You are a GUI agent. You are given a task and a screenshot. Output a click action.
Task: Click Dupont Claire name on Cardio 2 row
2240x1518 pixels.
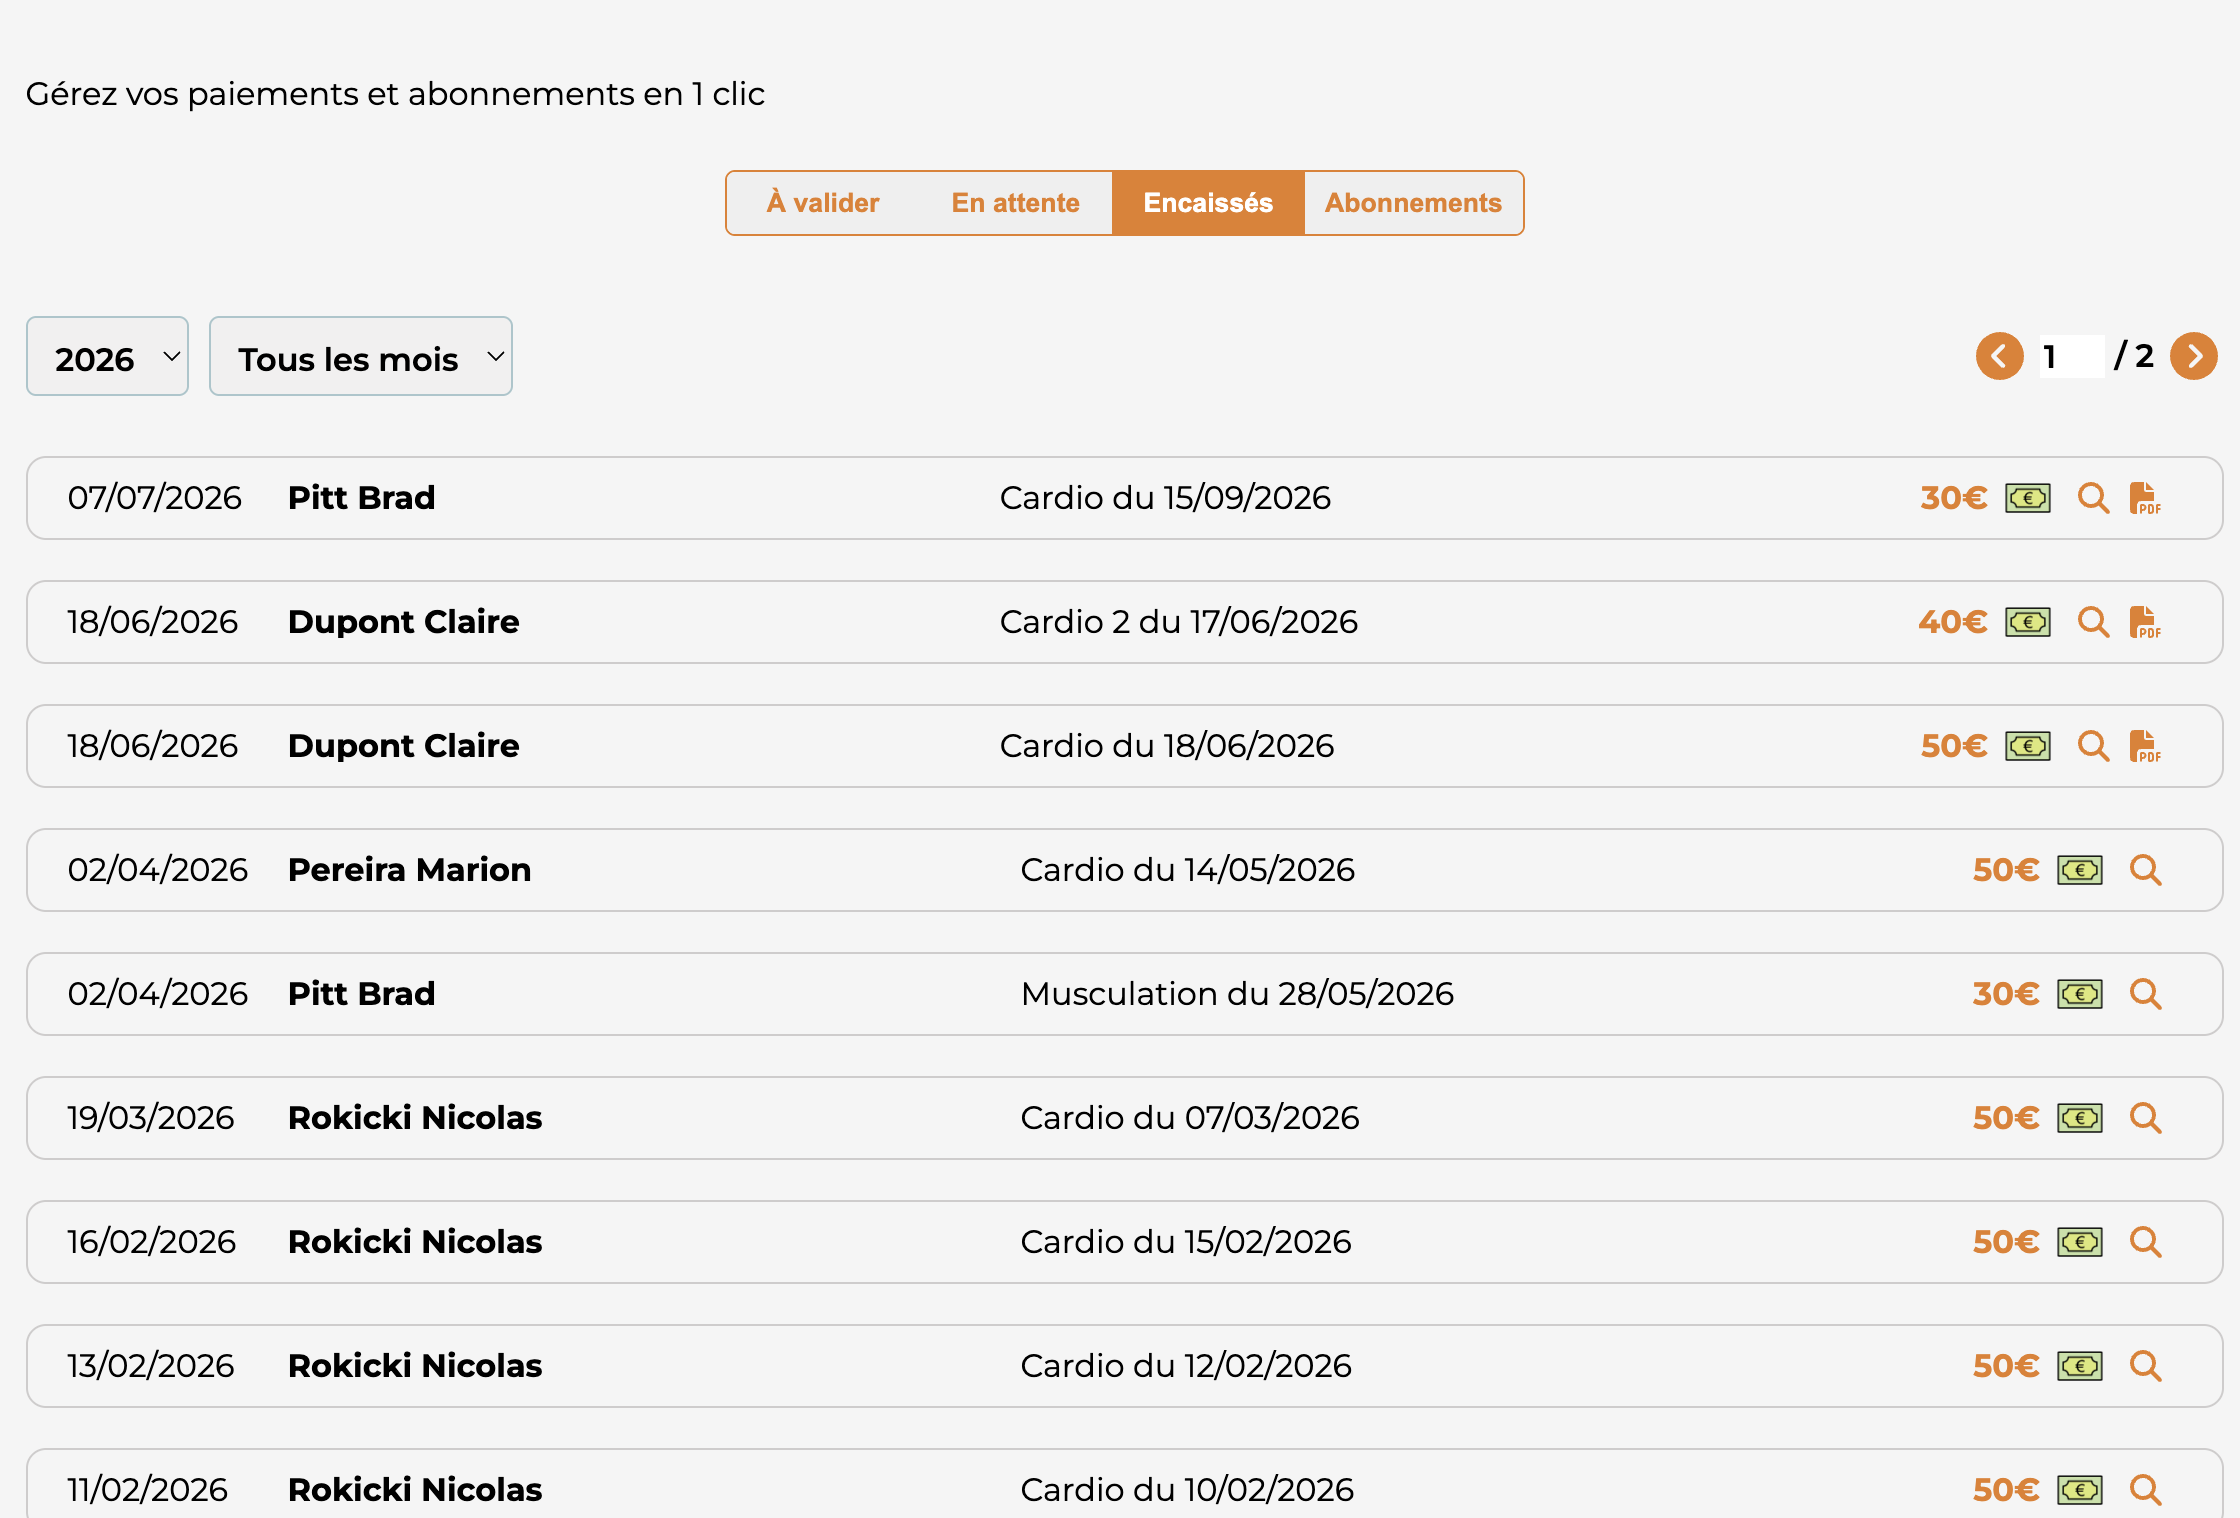pyautogui.click(x=404, y=622)
